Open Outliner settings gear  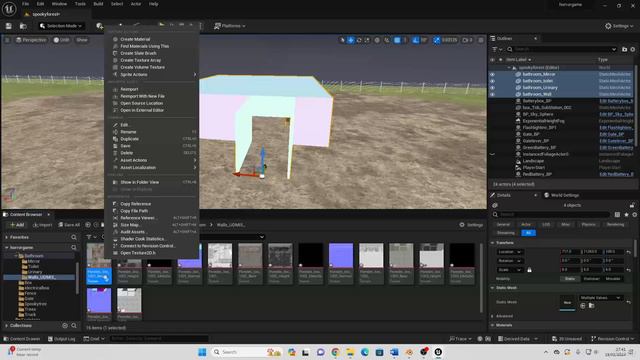[633, 49]
